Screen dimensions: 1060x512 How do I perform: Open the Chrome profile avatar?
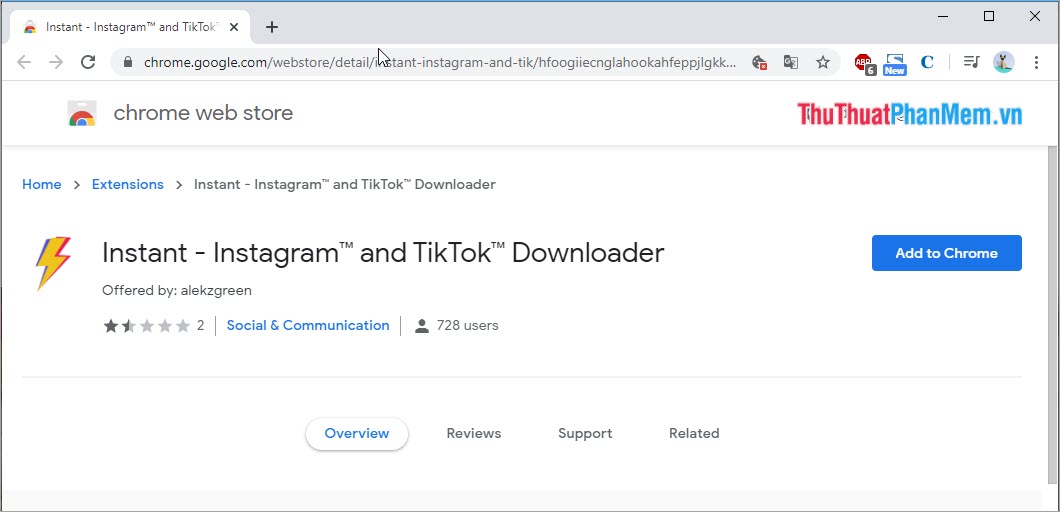[1003, 62]
